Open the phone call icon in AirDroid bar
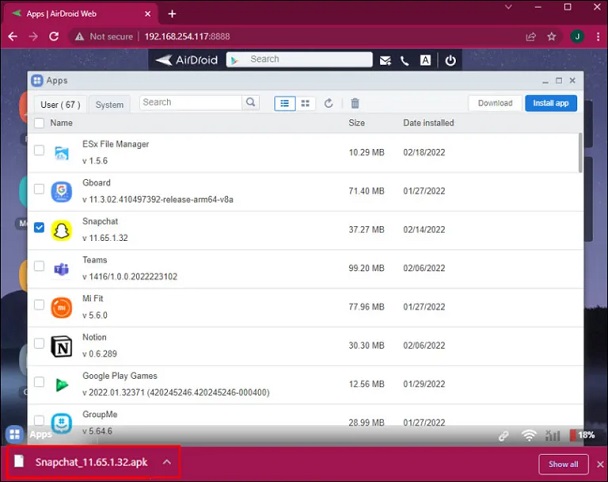608x482 pixels. pos(404,60)
